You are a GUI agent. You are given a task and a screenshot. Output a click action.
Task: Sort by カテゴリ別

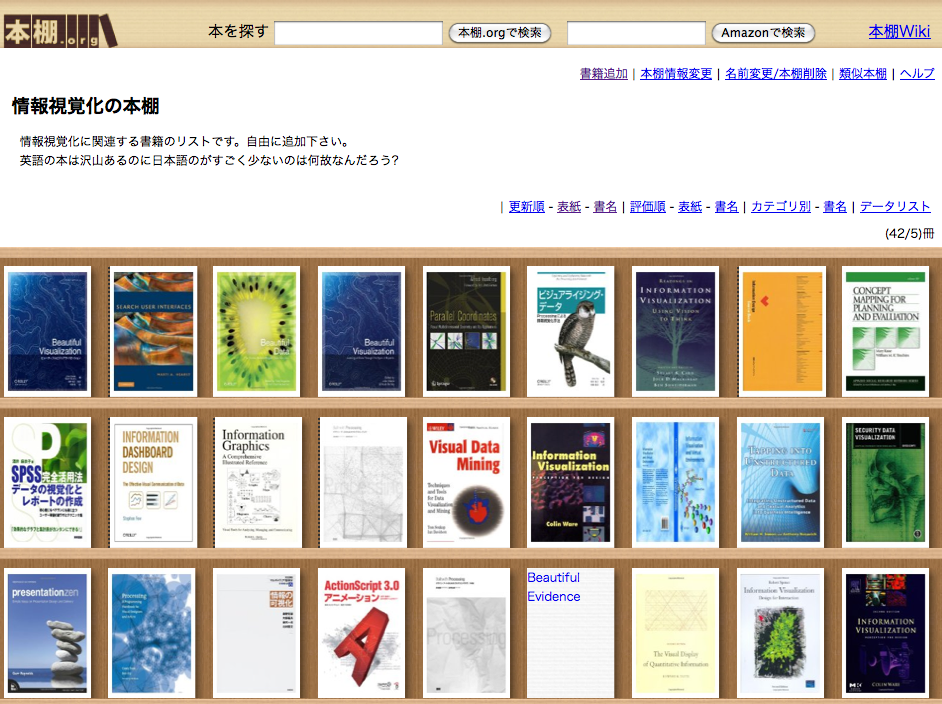tap(781, 207)
